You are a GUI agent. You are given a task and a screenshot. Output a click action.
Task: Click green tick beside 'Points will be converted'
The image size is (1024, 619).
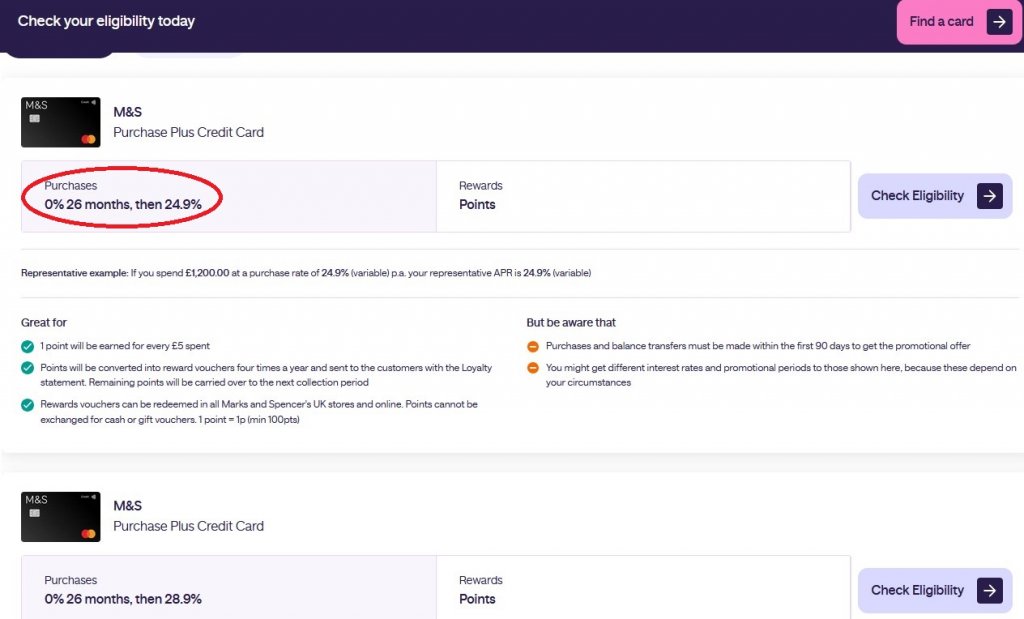[x=27, y=368]
